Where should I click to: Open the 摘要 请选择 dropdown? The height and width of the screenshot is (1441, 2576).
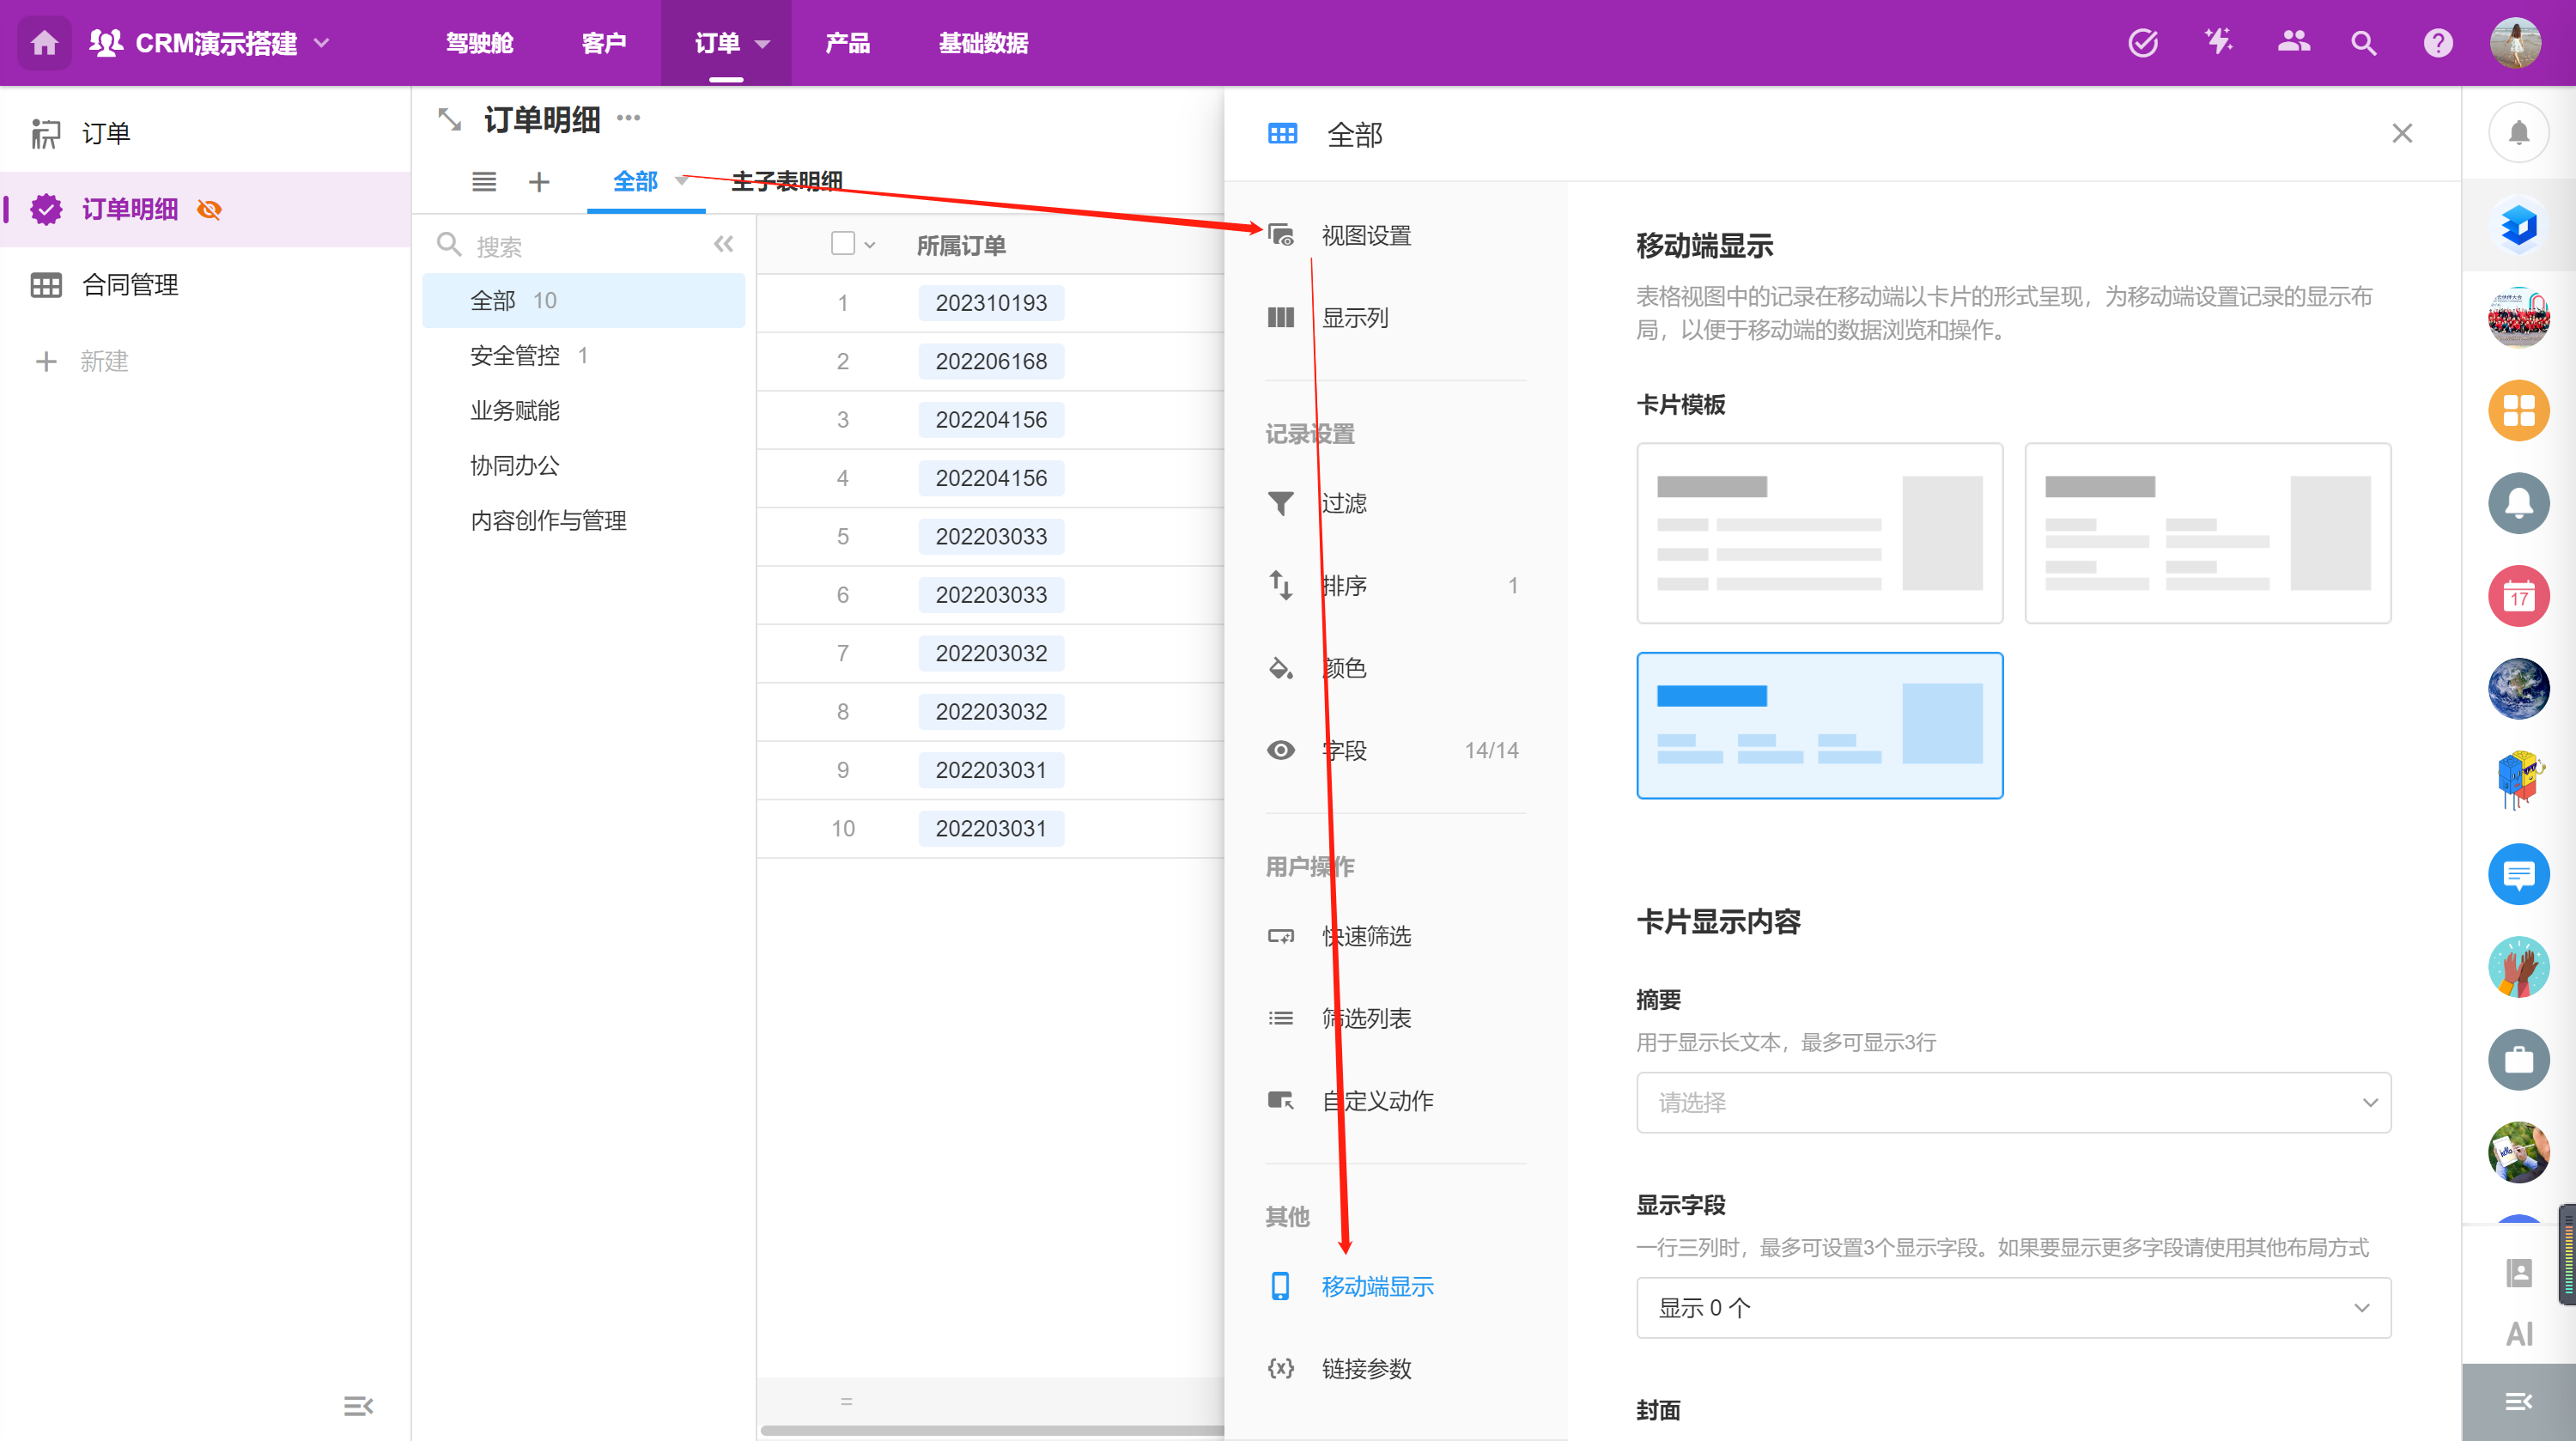pyautogui.click(x=2012, y=1102)
